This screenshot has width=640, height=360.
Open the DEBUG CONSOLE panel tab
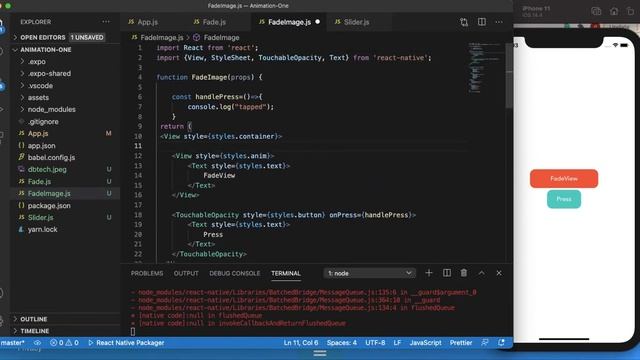235,273
